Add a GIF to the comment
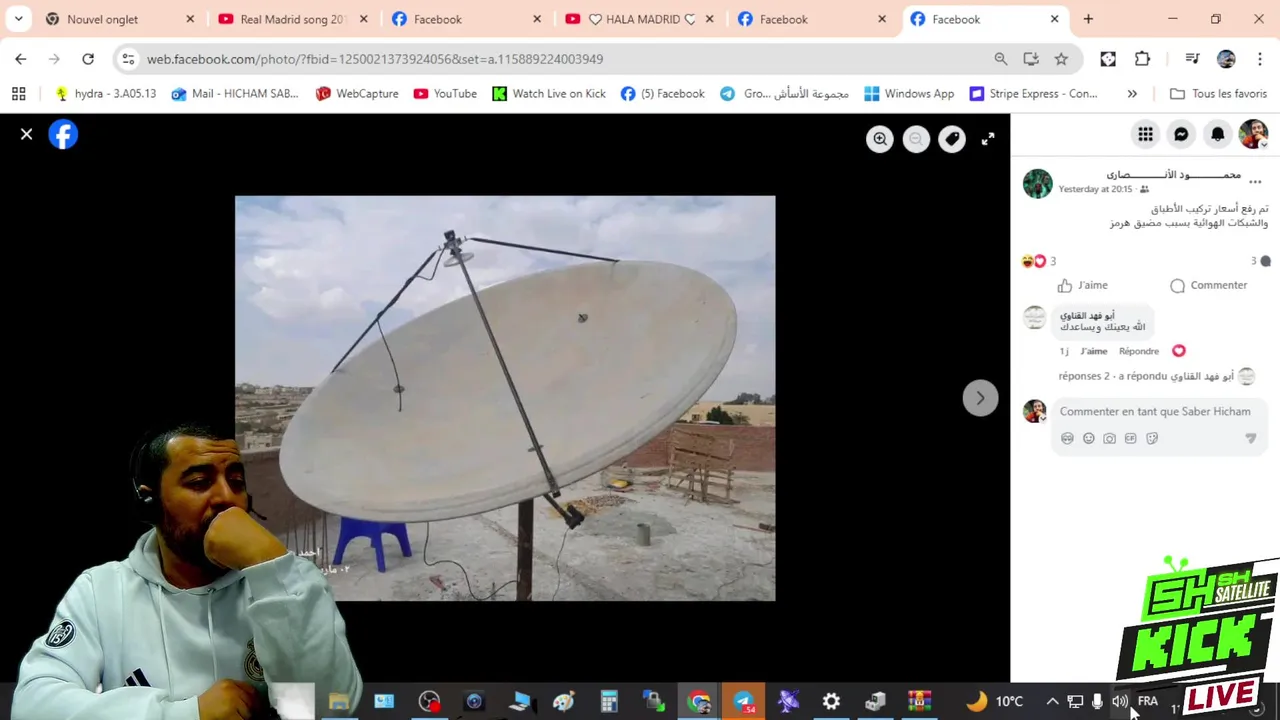 click(x=1131, y=438)
